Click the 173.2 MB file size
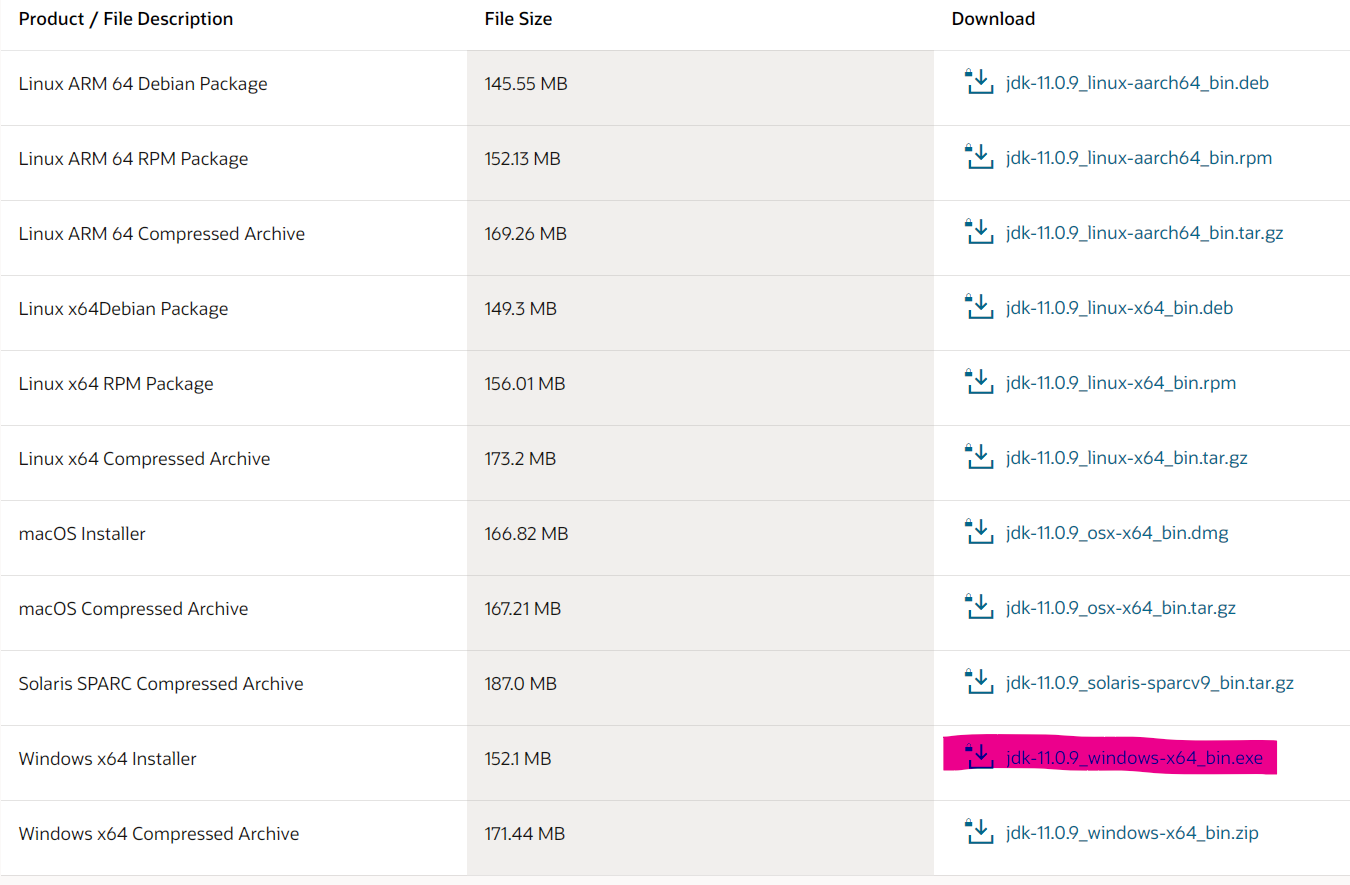 (x=520, y=459)
